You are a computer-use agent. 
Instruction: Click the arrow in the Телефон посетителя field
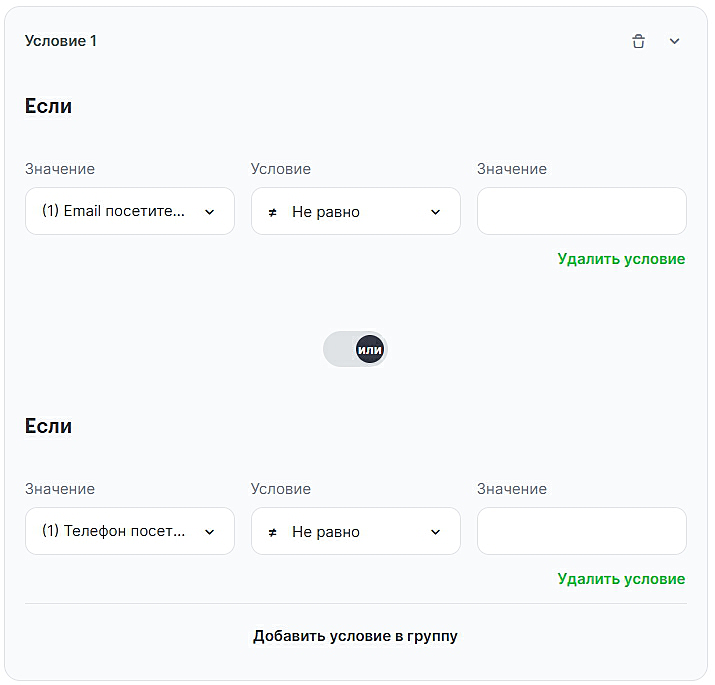click(209, 532)
